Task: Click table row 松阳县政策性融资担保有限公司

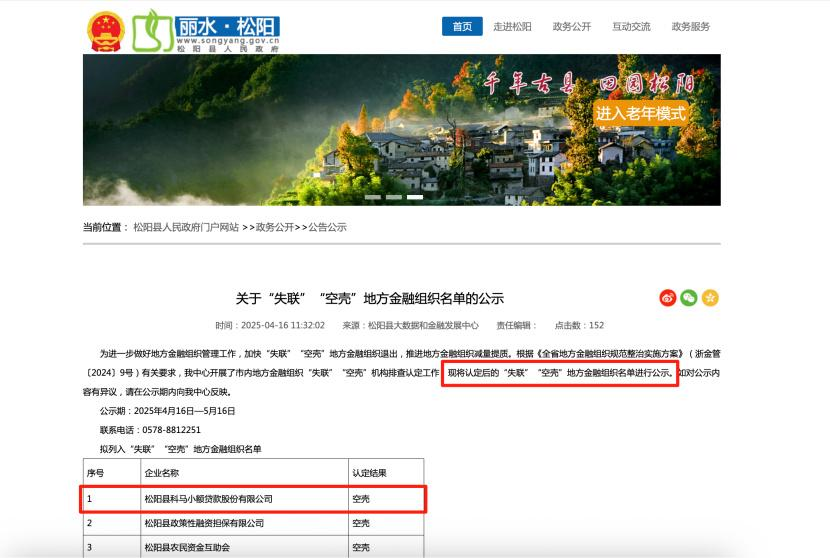Action: pos(204,523)
